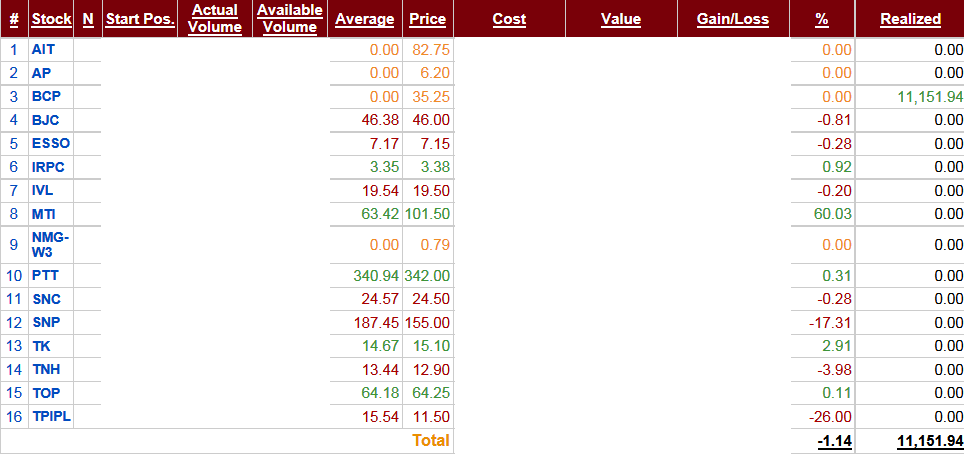
Task: Sort by the Realized column
Action: pos(910,19)
